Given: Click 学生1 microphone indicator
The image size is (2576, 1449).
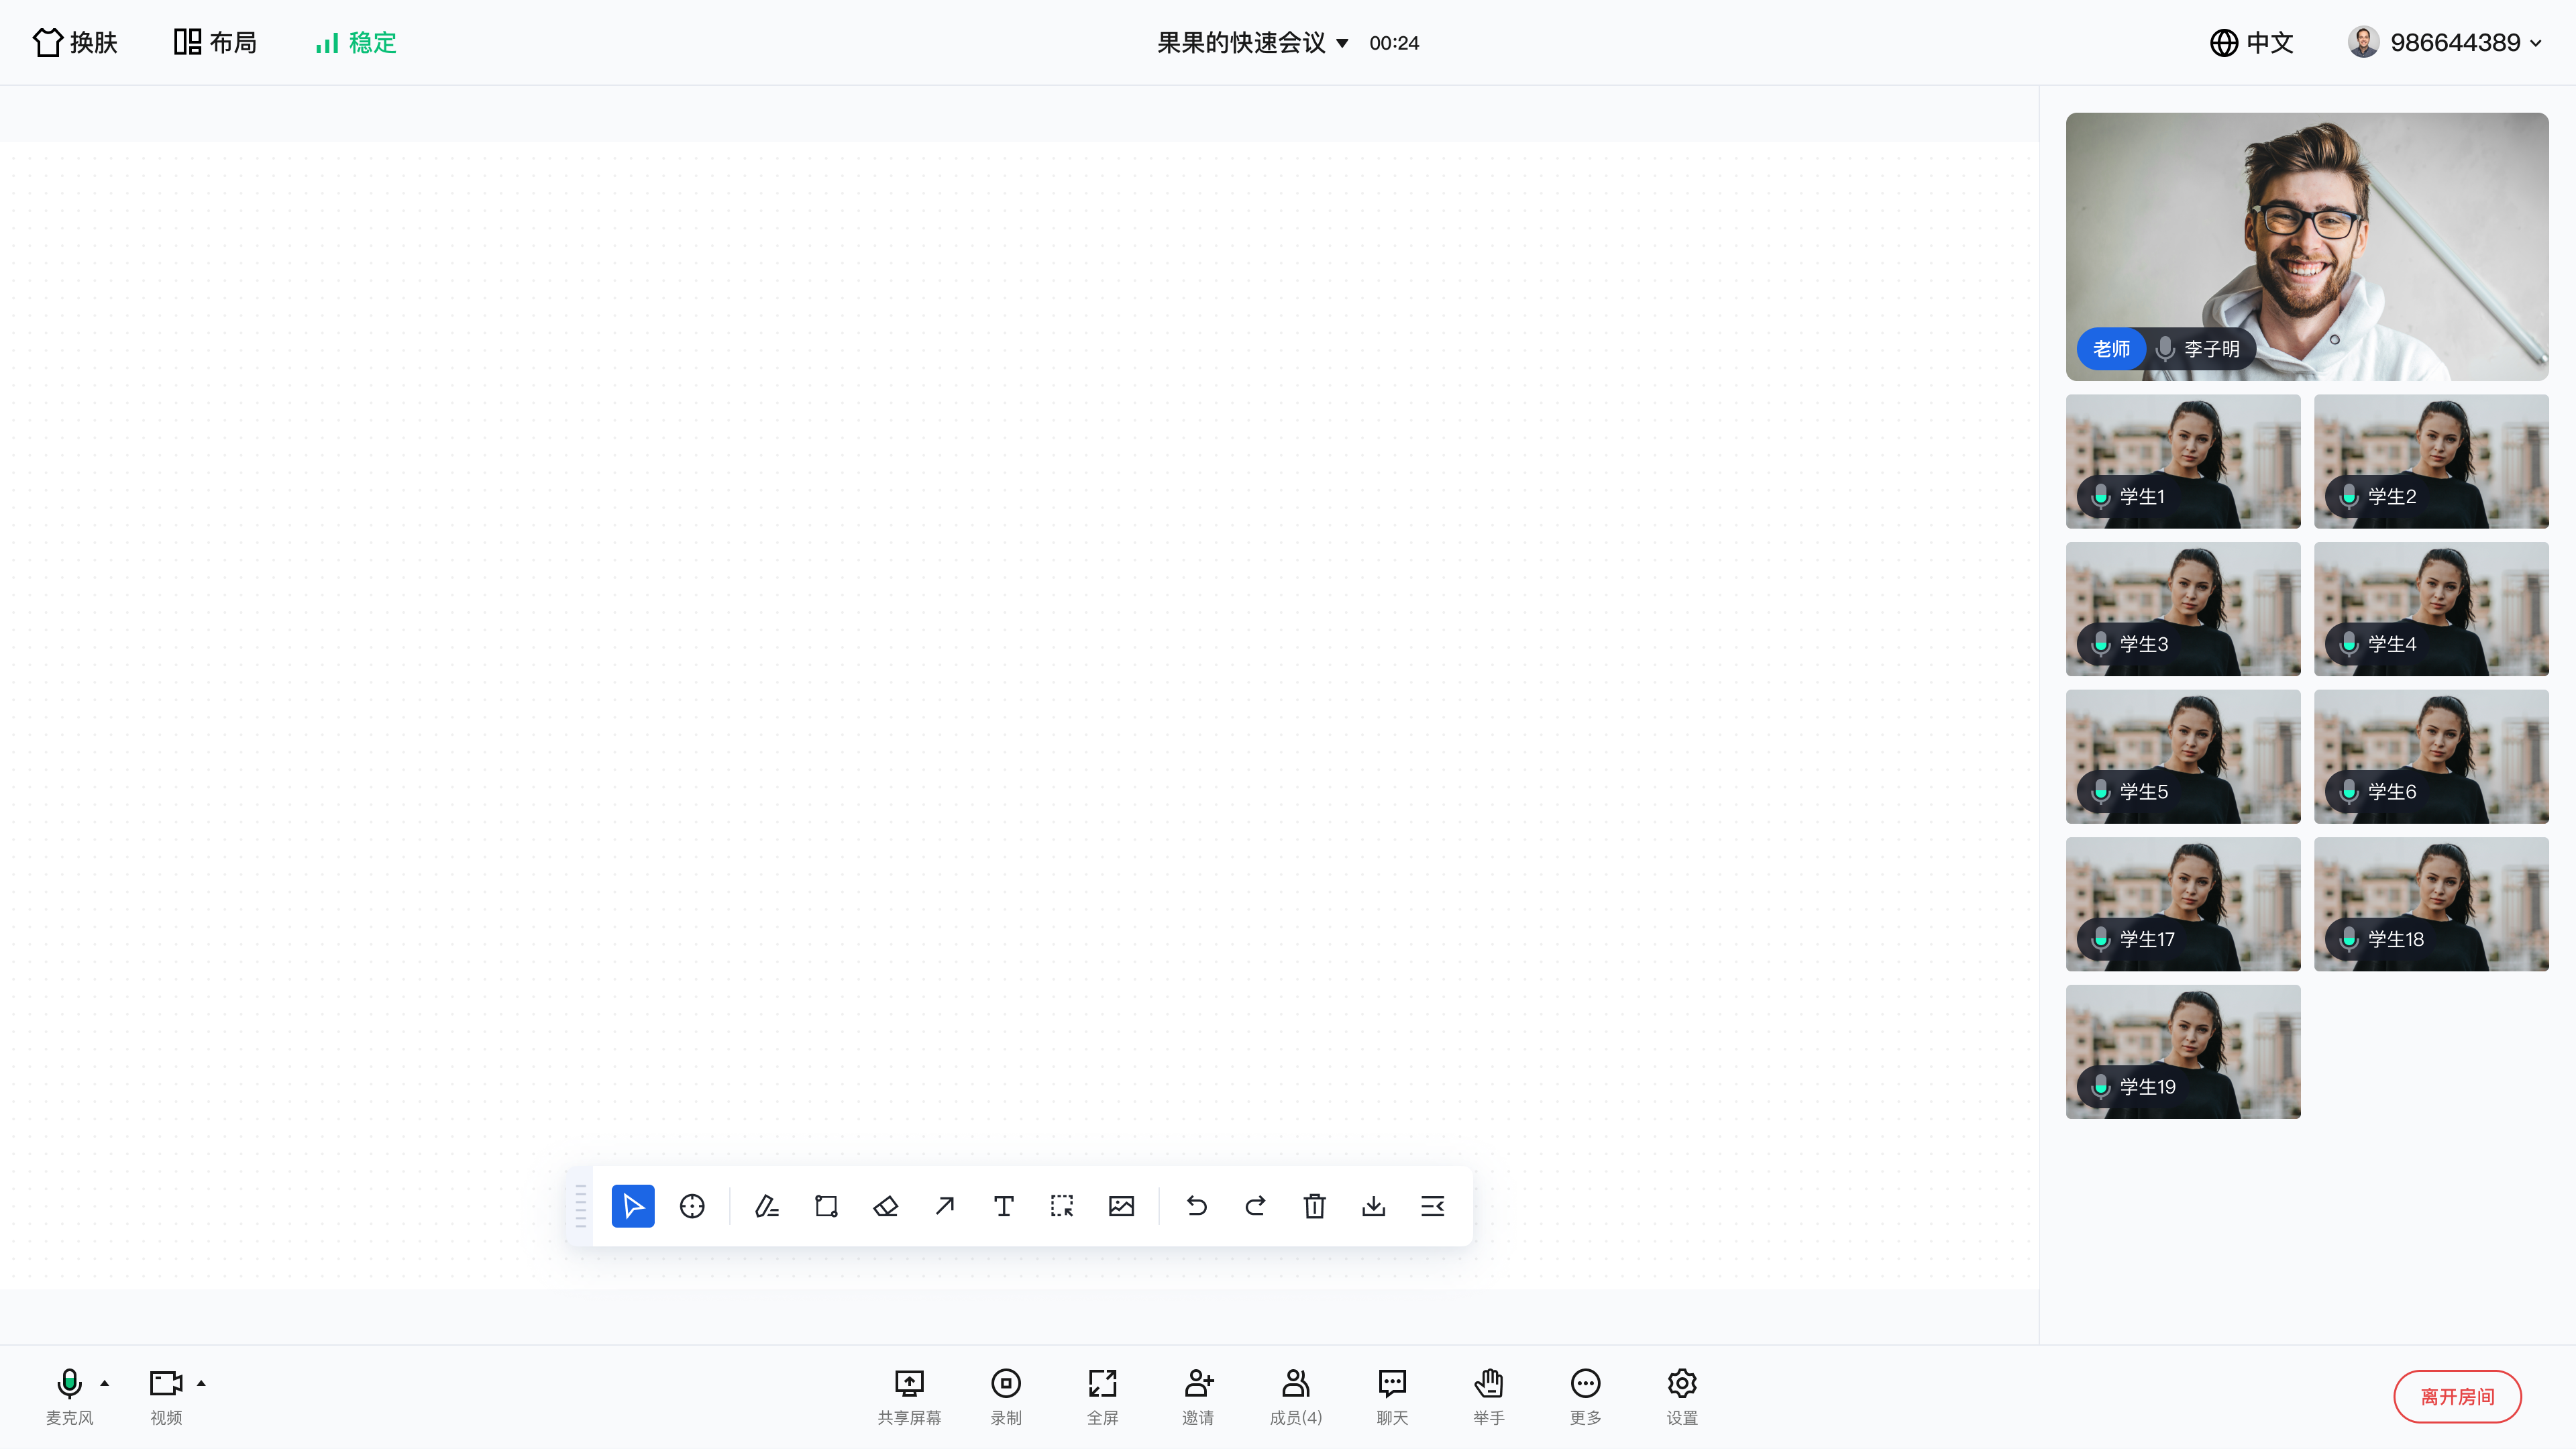Looking at the screenshot, I should click(x=2101, y=496).
